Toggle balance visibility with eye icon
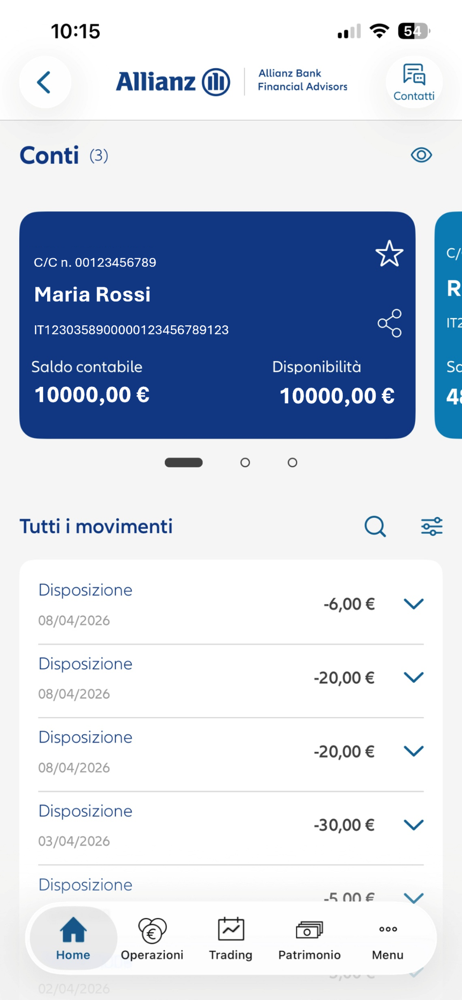The image size is (462, 1000). tap(422, 155)
